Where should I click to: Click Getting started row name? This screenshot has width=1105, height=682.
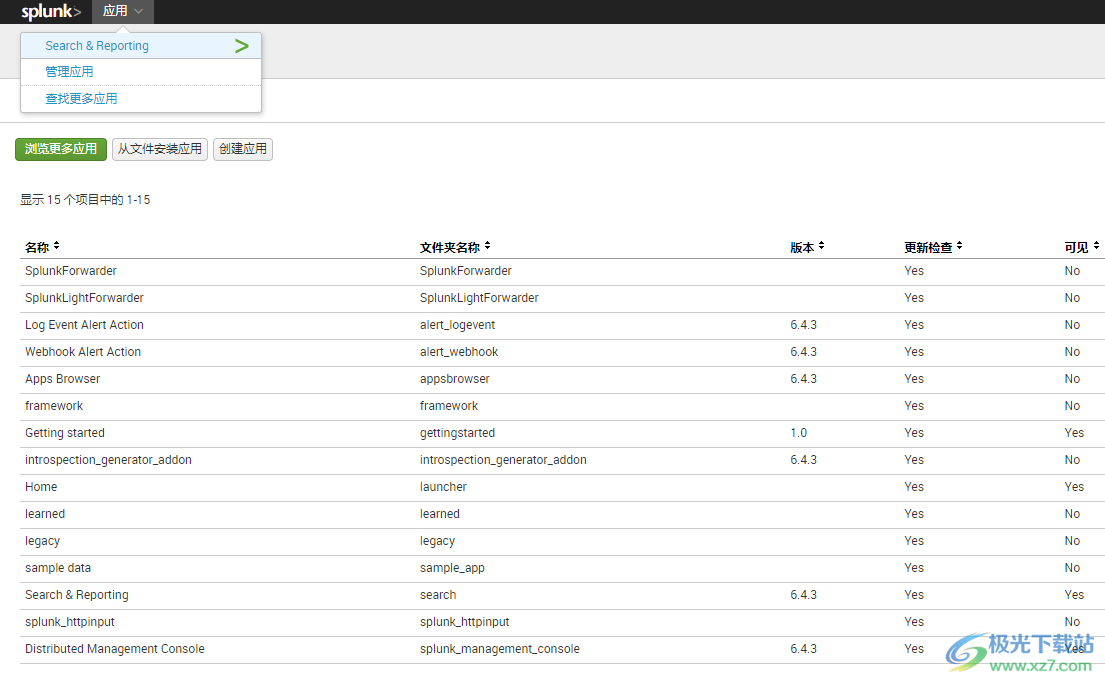(65, 433)
